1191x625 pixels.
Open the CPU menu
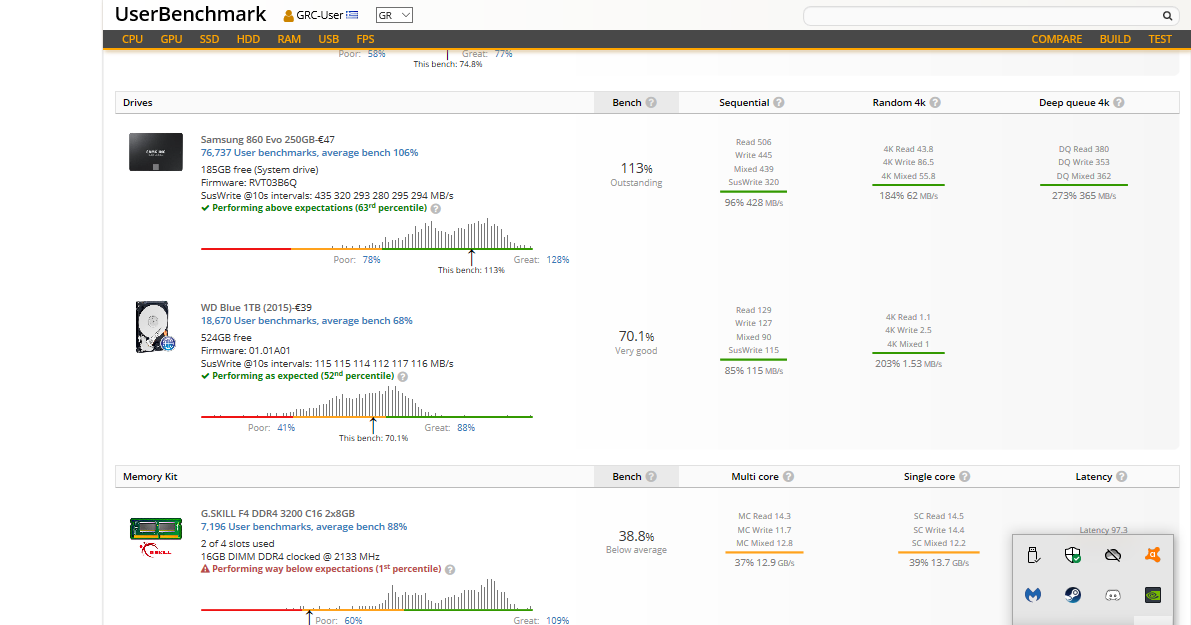[132, 39]
